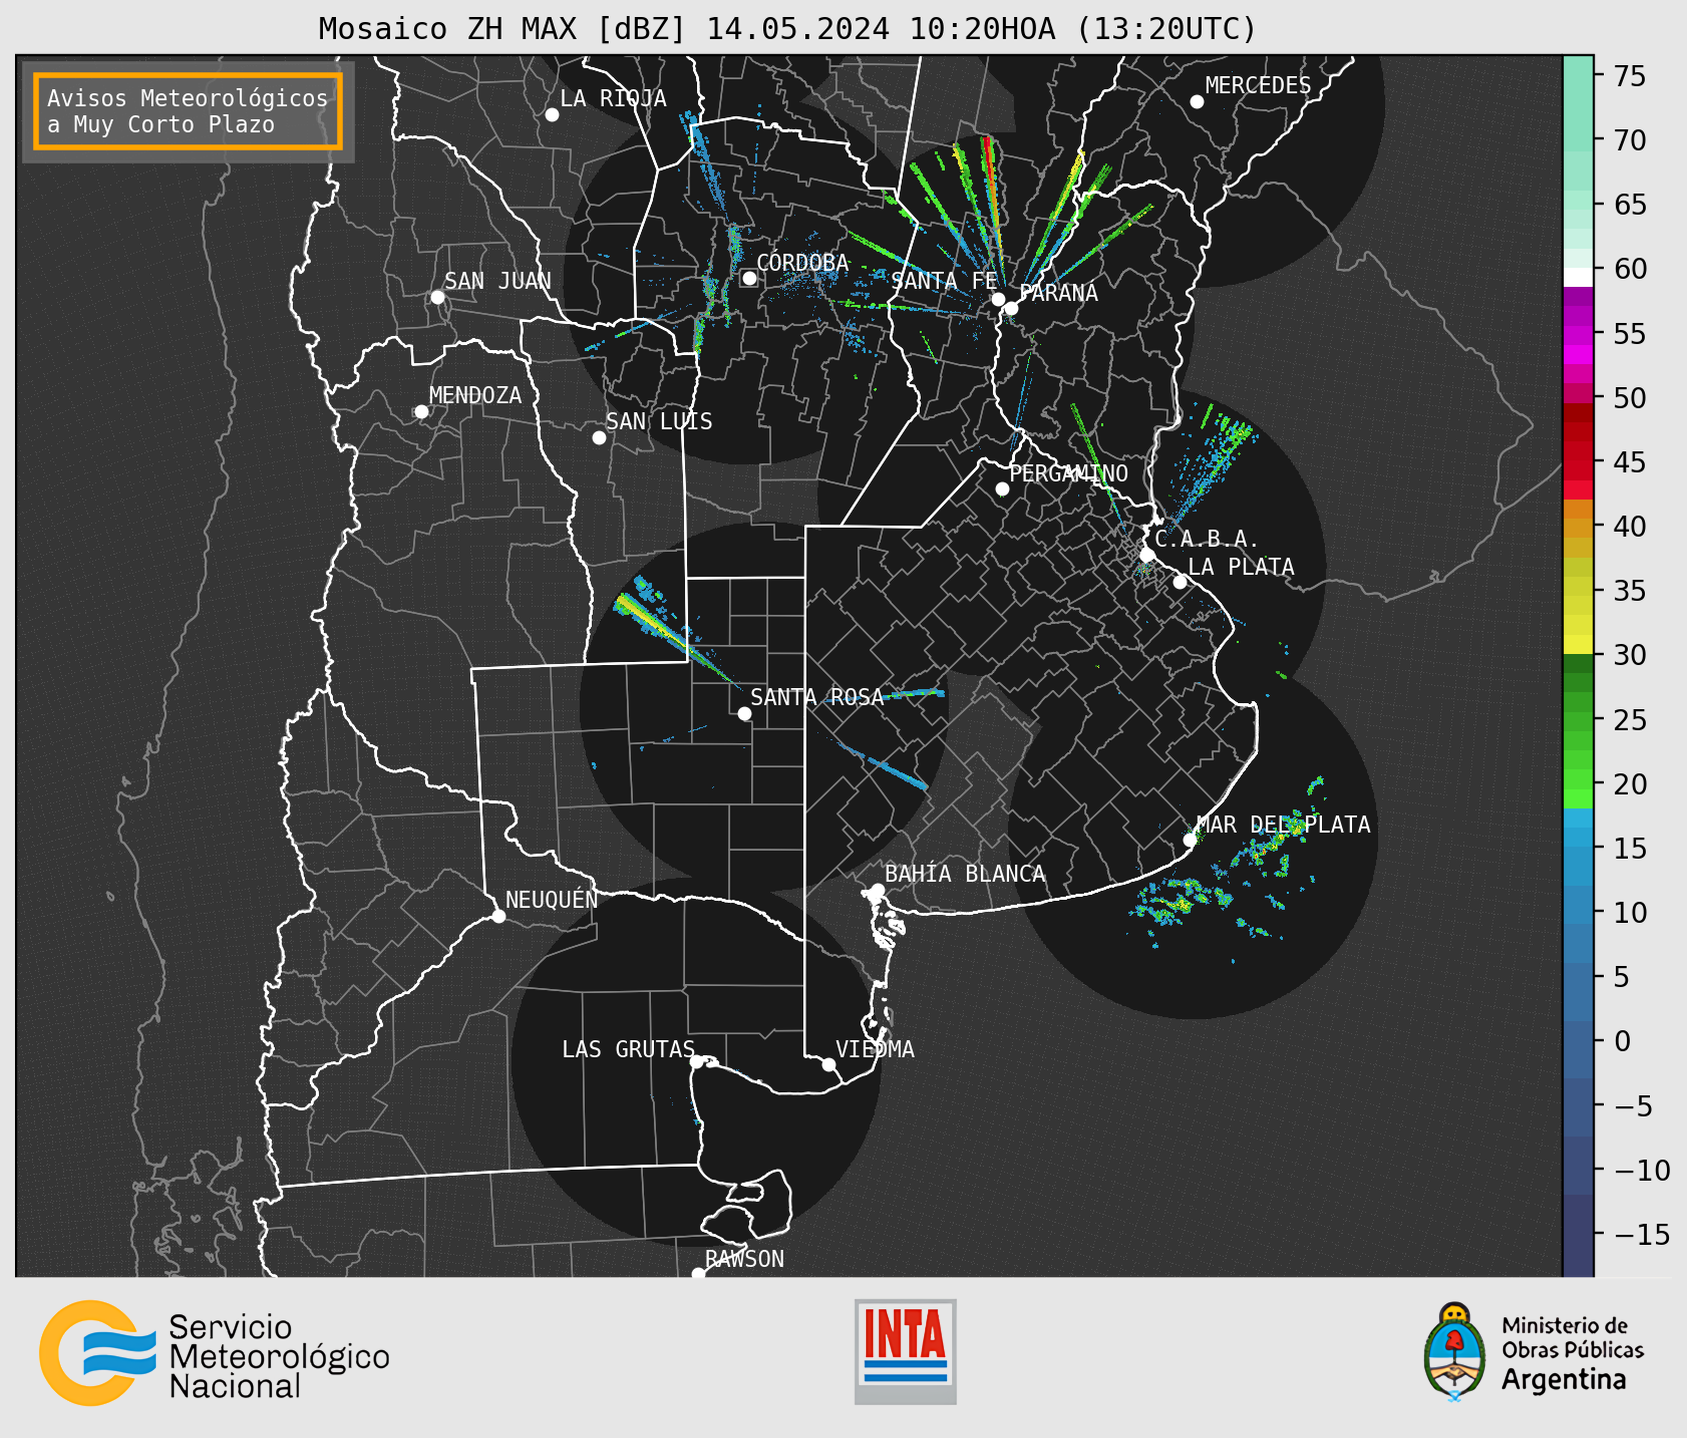
Task: Click the Pergamino city marker
Action: tap(1002, 489)
